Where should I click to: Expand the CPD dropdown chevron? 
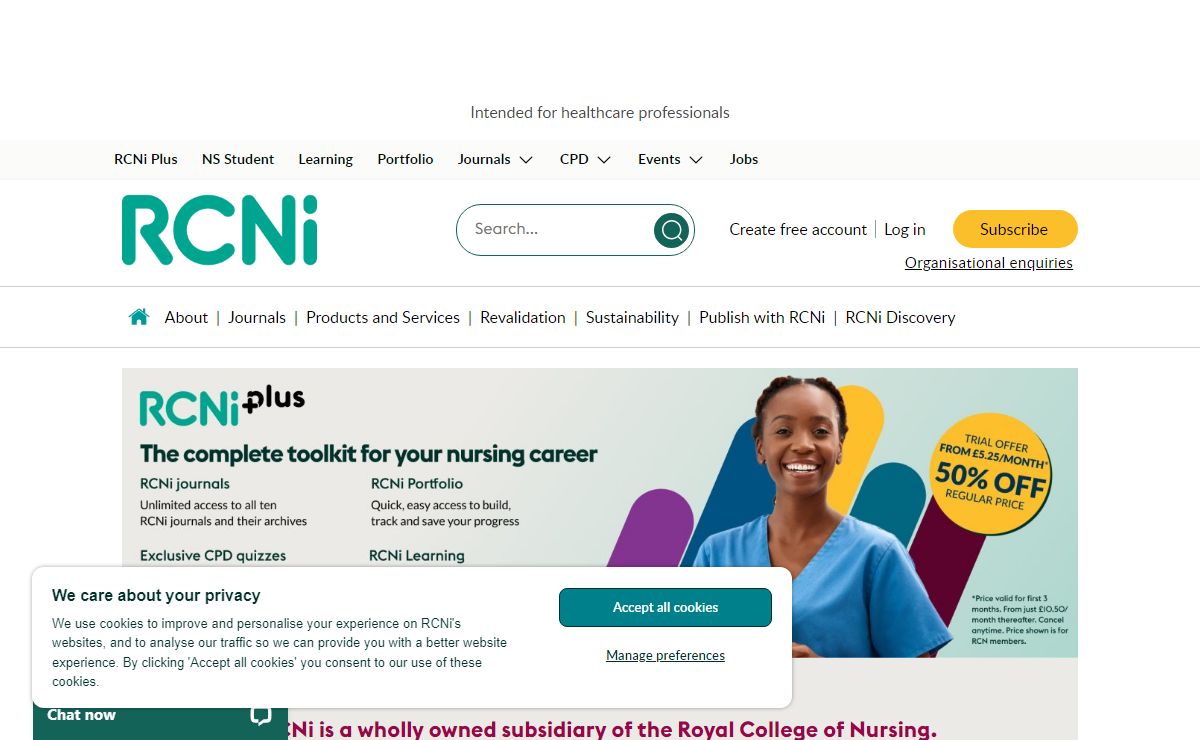tap(604, 160)
